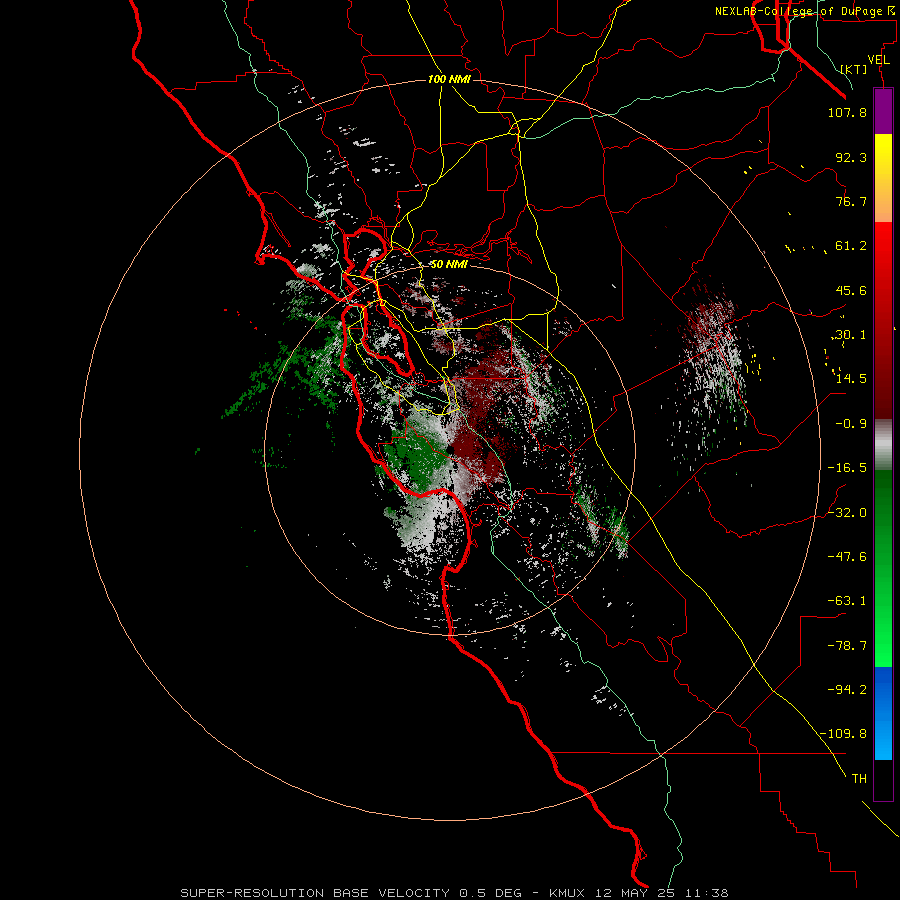The image size is (900, 900).
Task: Click the -0.9 scale value
Action: (x=851, y=424)
